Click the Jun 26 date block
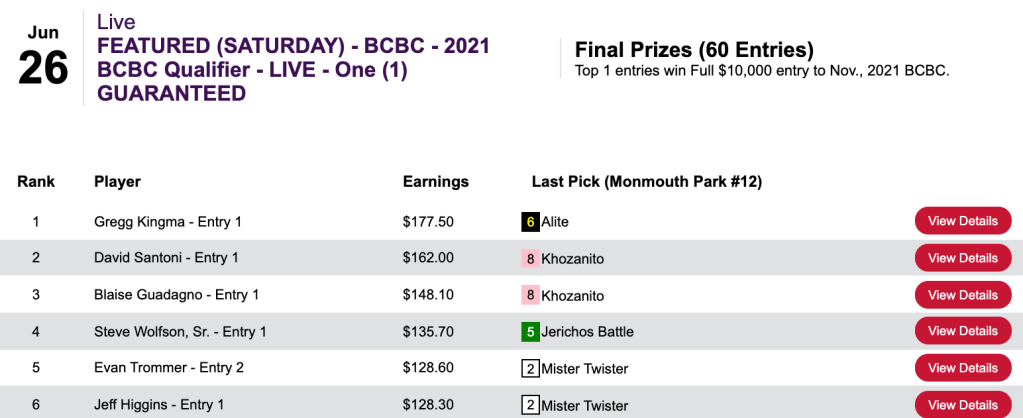Image resolution: width=1023 pixels, height=418 pixels. point(43,58)
